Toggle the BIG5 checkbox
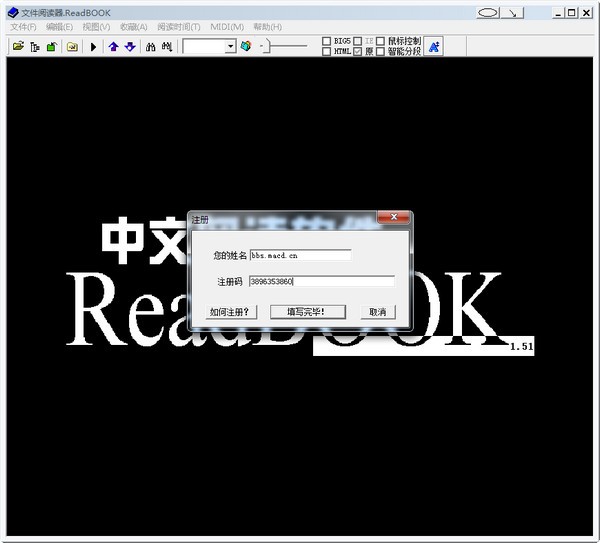The width and height of the screenshot is (600, 543). click(x=326, y=41)
